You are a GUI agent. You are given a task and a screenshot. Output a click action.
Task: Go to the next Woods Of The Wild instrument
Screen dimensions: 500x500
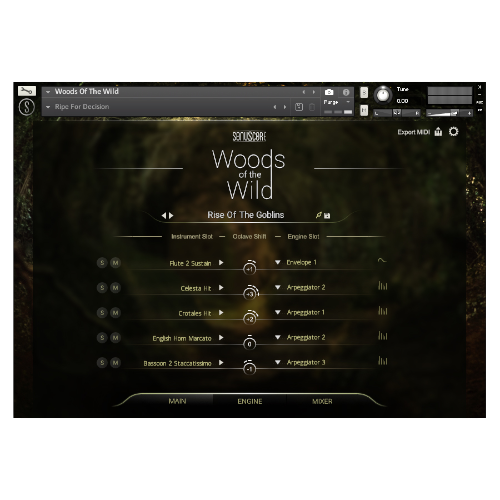pyautogui.click(x=314, y=92)
